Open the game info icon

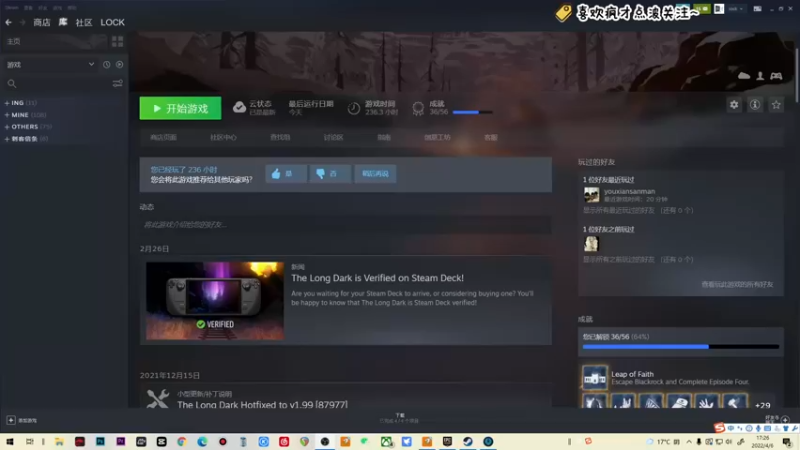755,105
